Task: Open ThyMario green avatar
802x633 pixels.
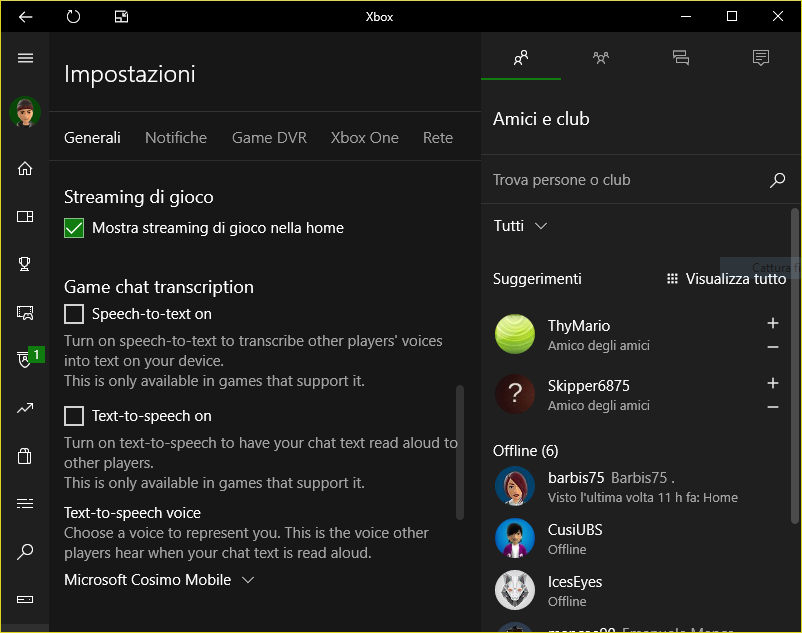Action: [515, 334]
